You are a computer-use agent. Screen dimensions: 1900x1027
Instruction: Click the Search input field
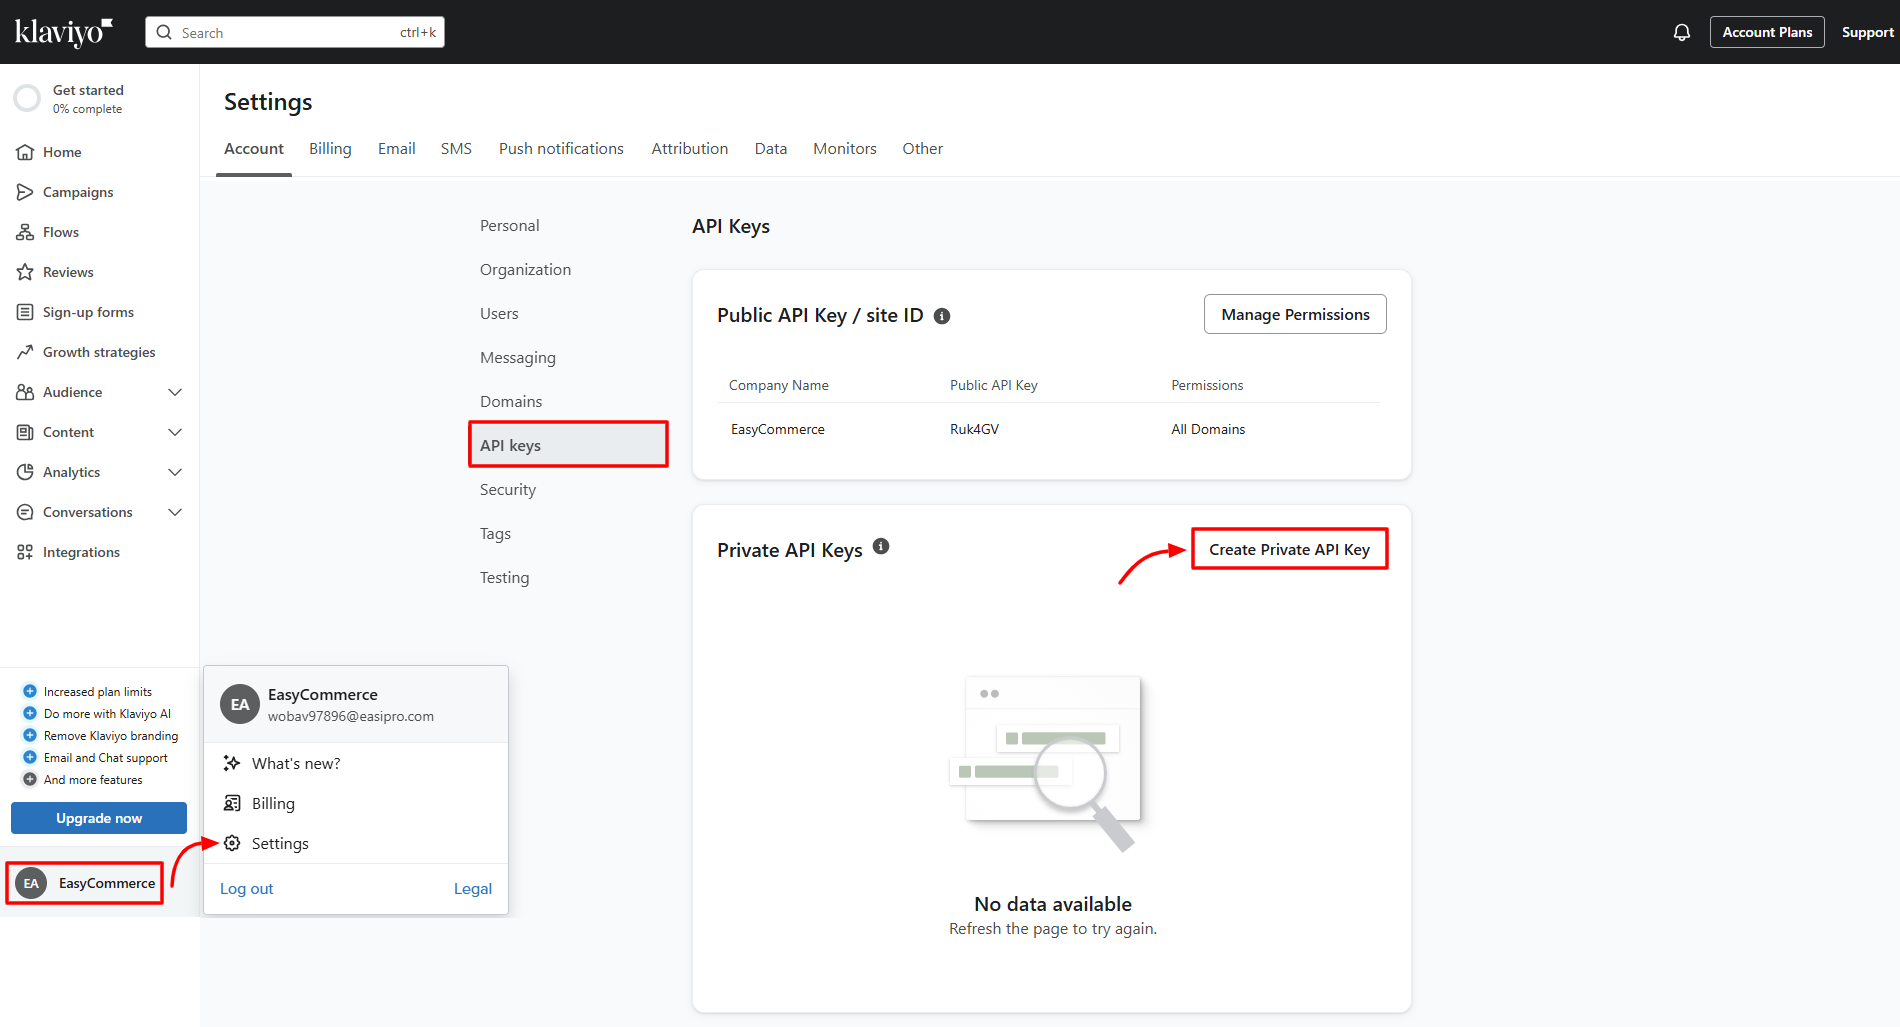(295, 32)
